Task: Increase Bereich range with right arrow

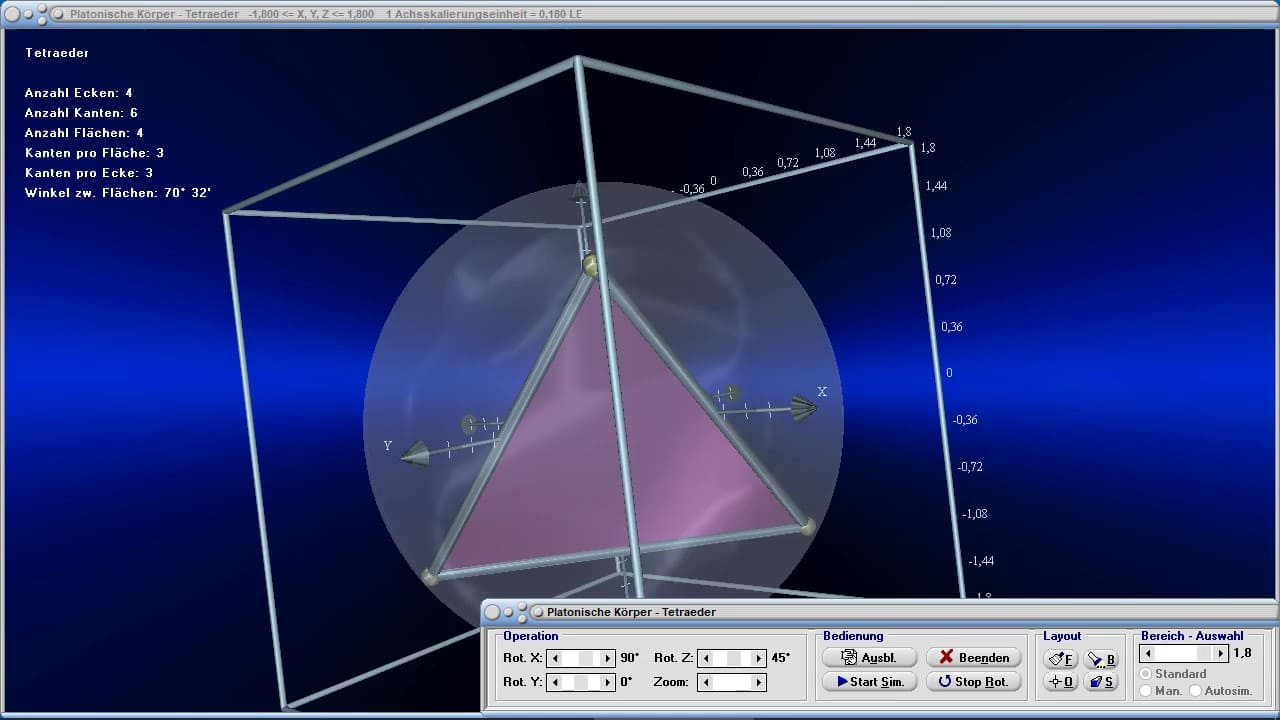Action: 1220,653
